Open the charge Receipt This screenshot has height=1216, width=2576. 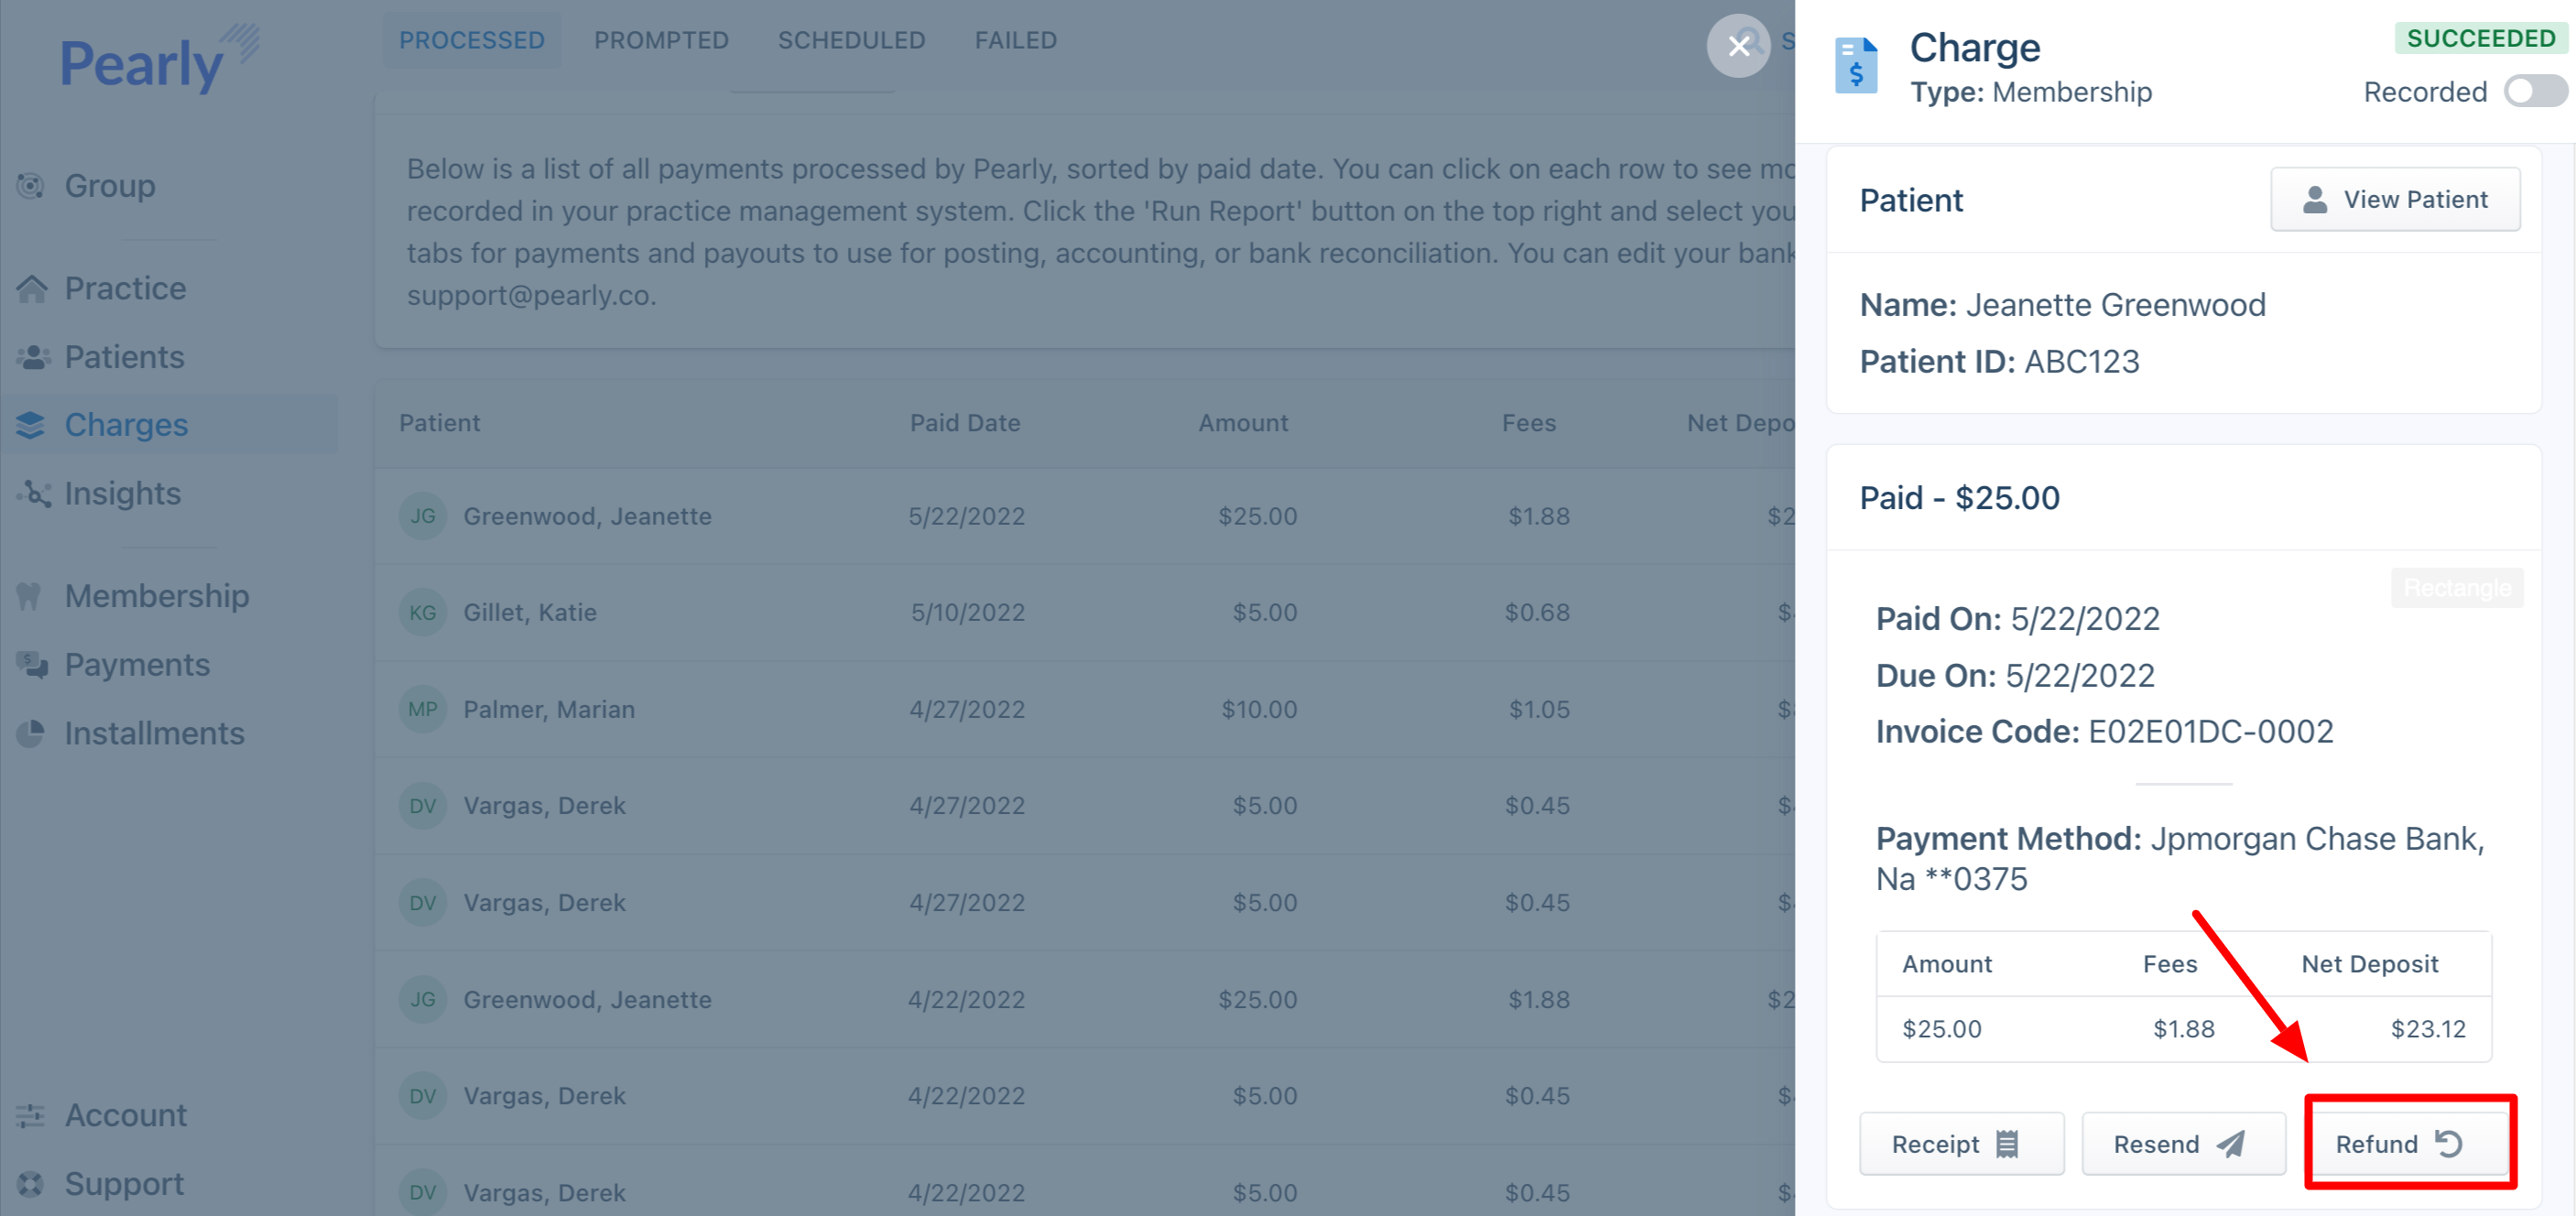point(1960,1143)
